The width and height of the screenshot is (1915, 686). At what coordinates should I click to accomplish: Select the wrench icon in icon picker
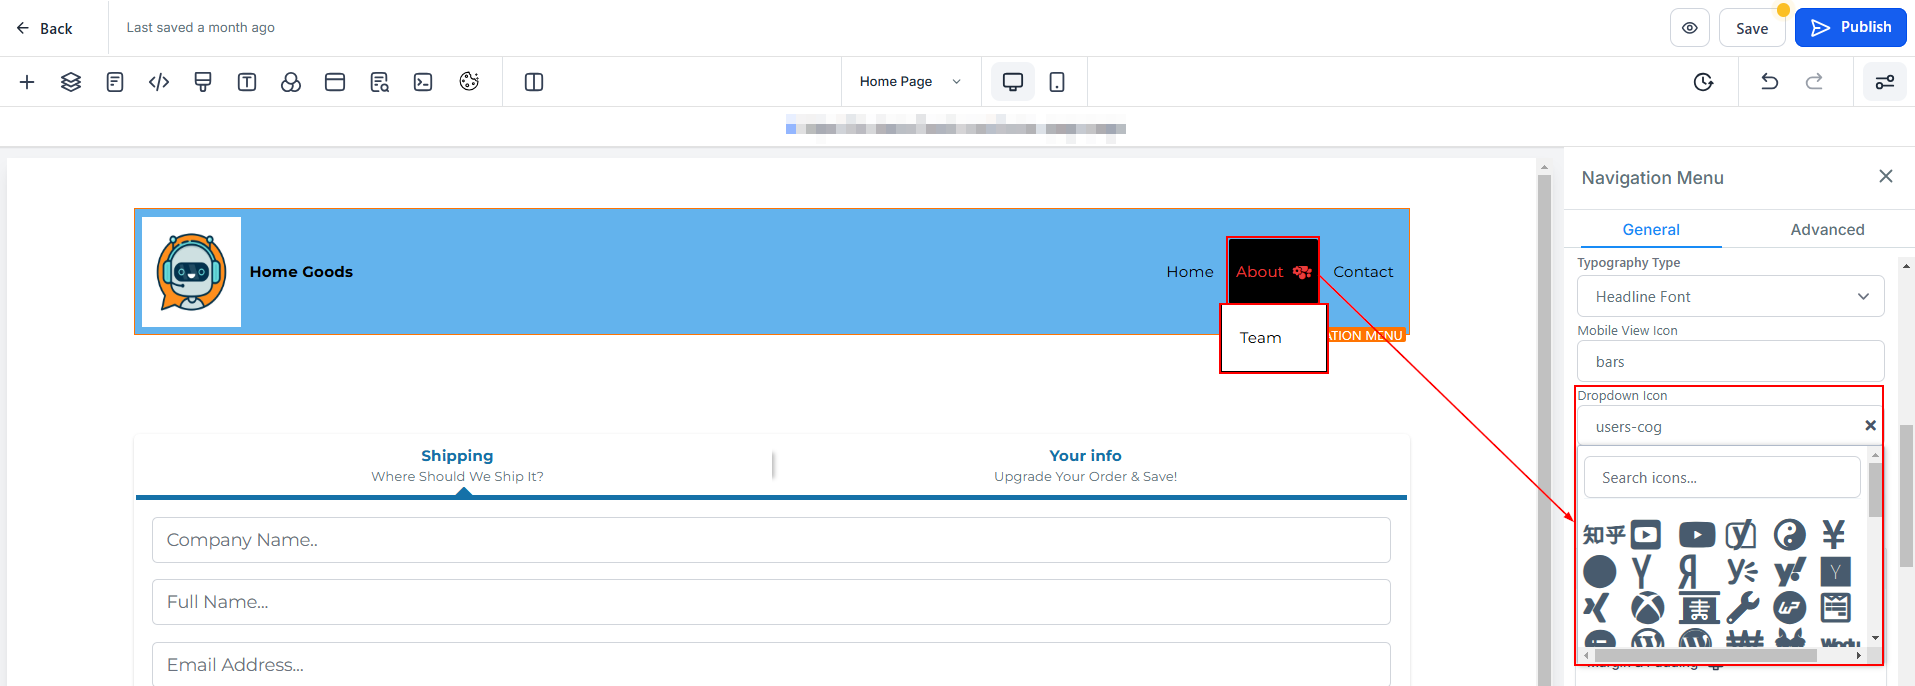pos(1742,607)
